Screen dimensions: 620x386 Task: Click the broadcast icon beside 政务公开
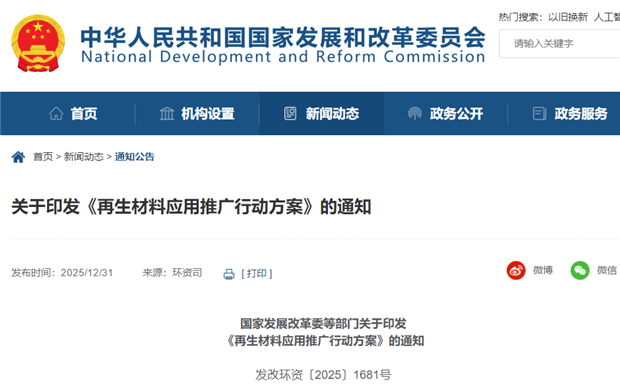pos(415,114)
